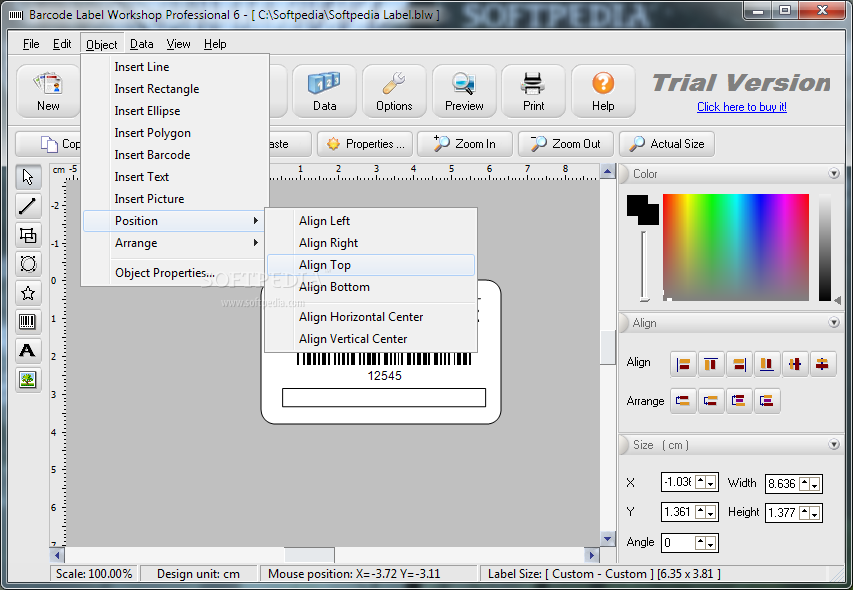
Task: Choose Align Vertical Center
Action: pos(371,339)
